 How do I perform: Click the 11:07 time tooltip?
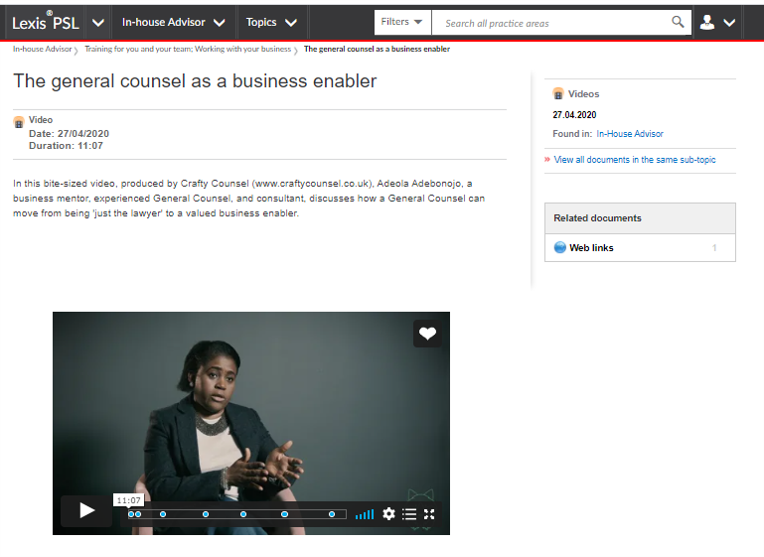pos(128,500)
